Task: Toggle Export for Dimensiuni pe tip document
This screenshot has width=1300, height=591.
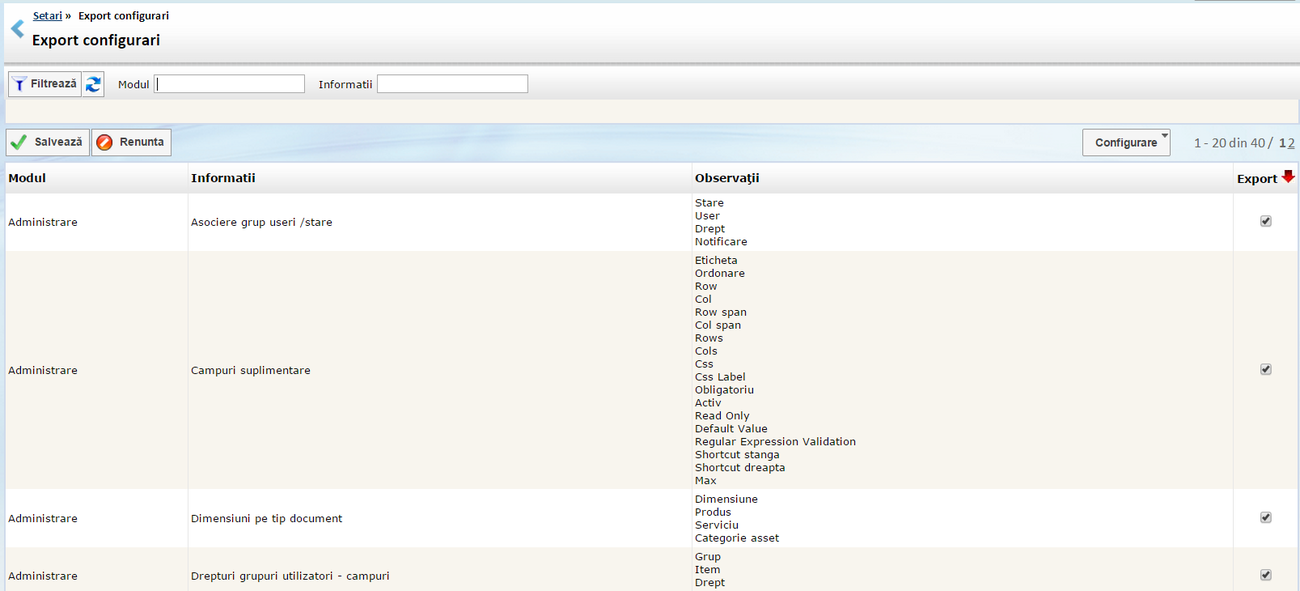Action: pos(1265,517)
